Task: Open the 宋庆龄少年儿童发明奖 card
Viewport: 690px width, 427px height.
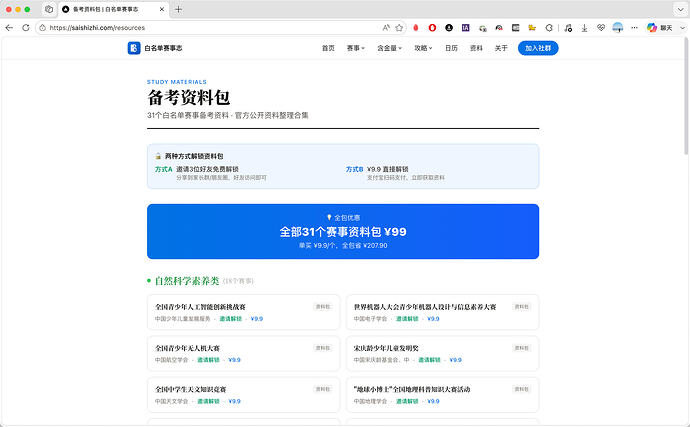Action: tap(442, 353)
